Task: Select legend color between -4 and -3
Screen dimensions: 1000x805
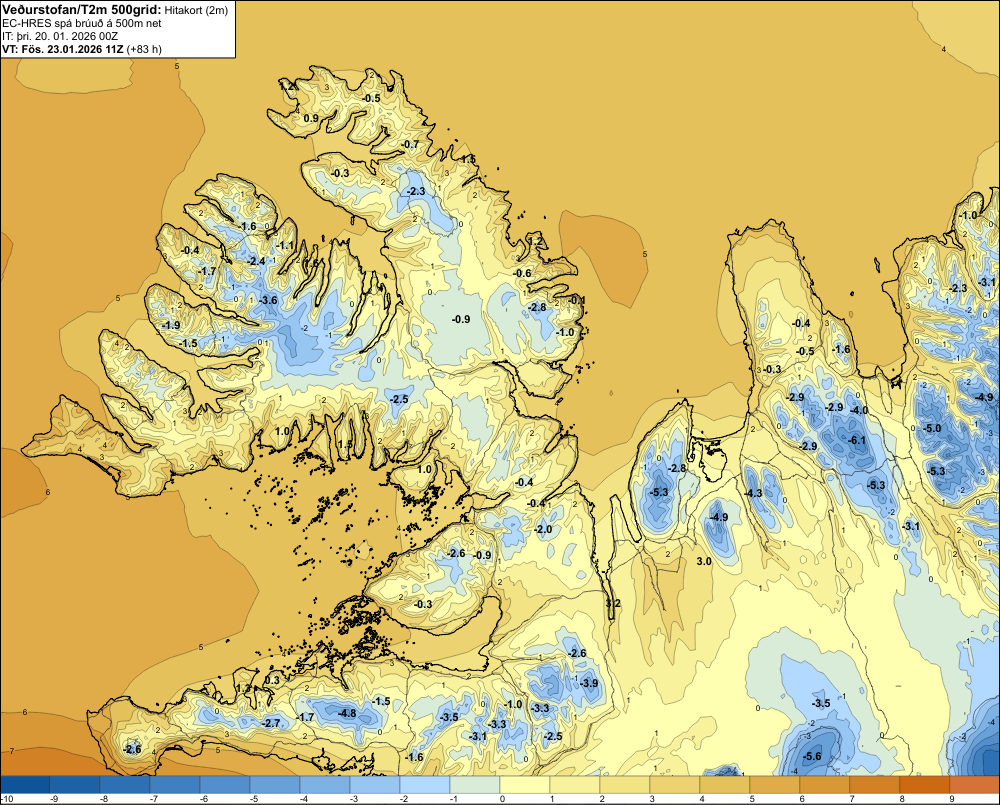Action: 325,784
